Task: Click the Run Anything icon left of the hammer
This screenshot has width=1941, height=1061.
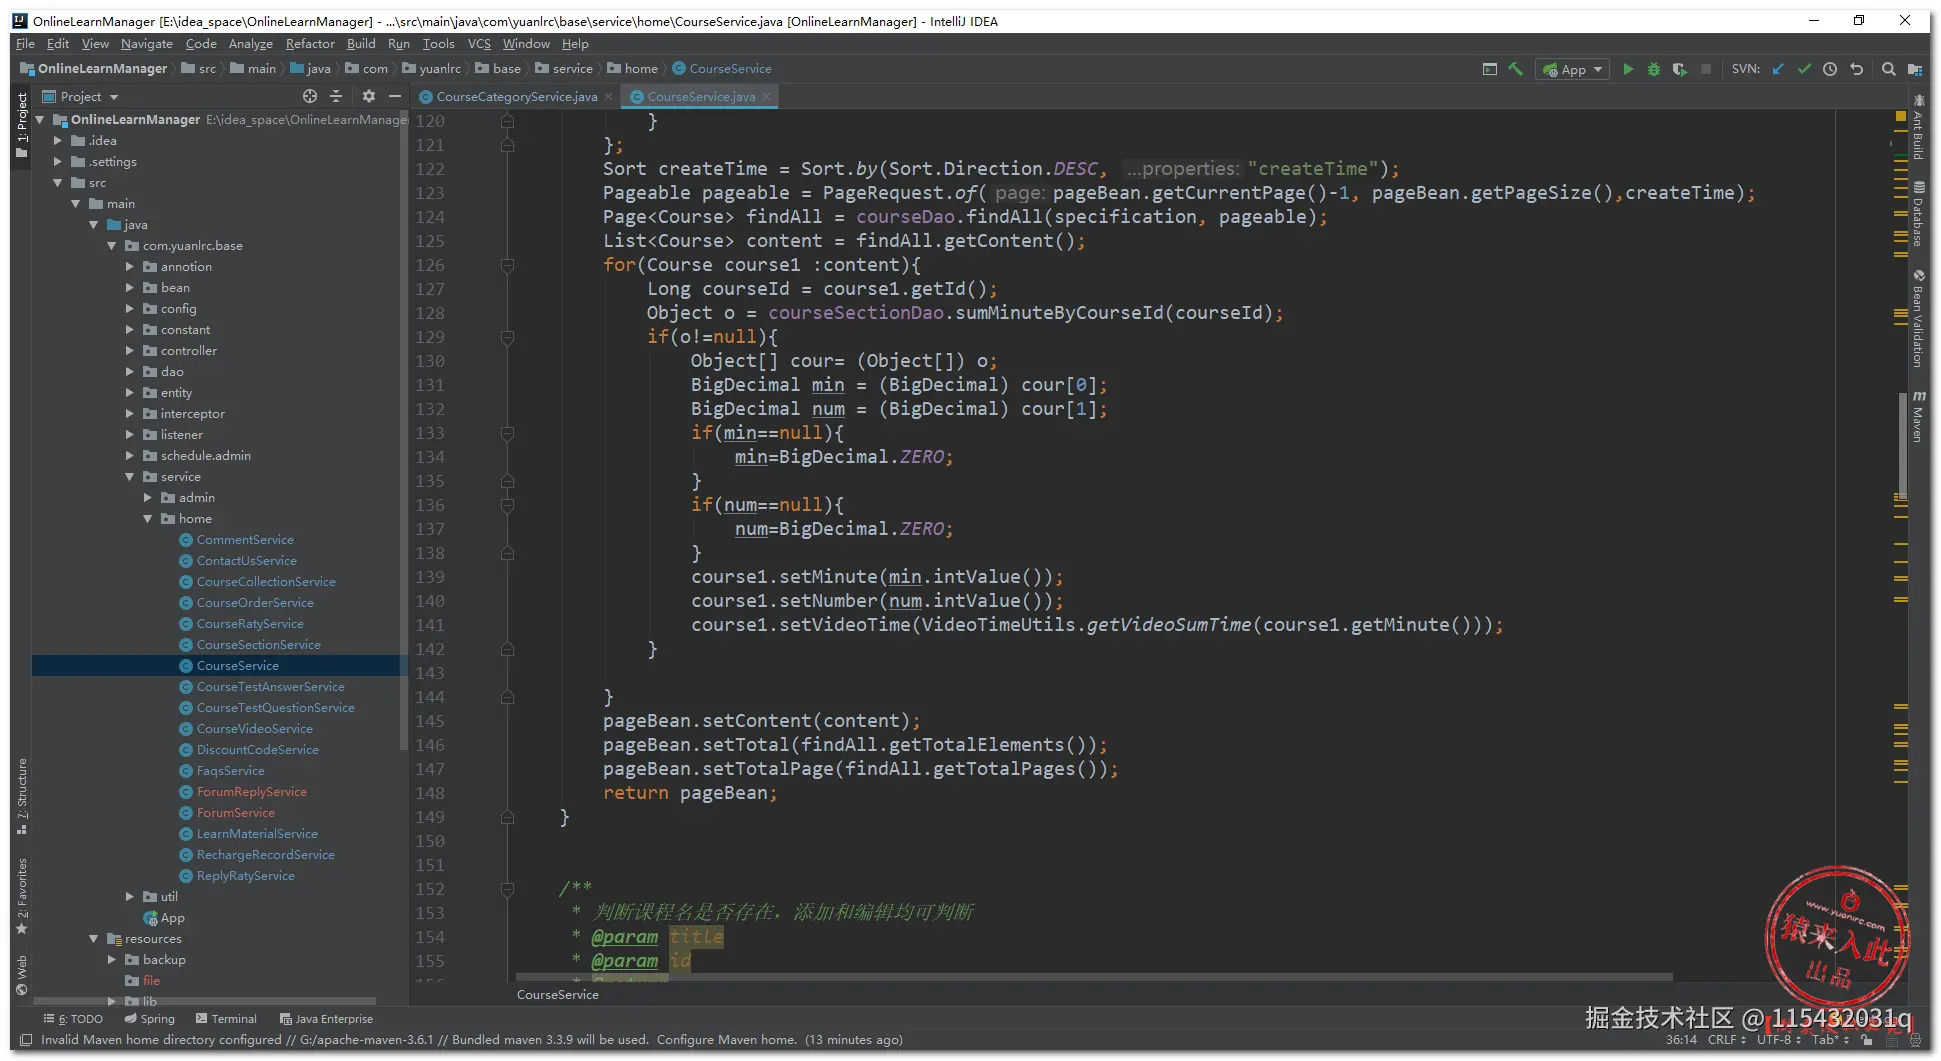Action: [1489, 69]
